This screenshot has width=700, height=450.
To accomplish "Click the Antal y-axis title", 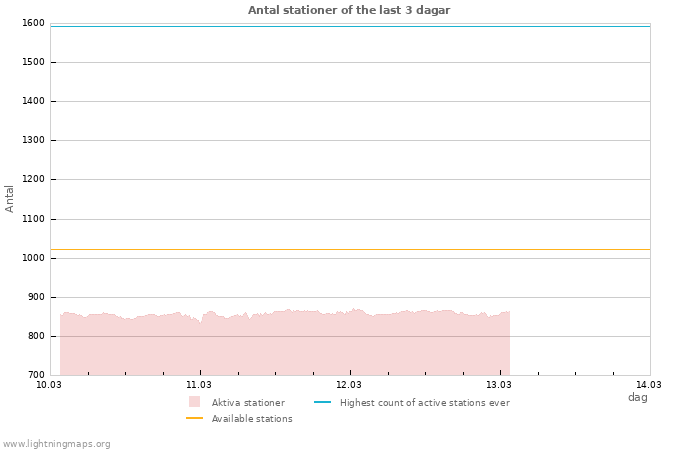I will [10, 198].
